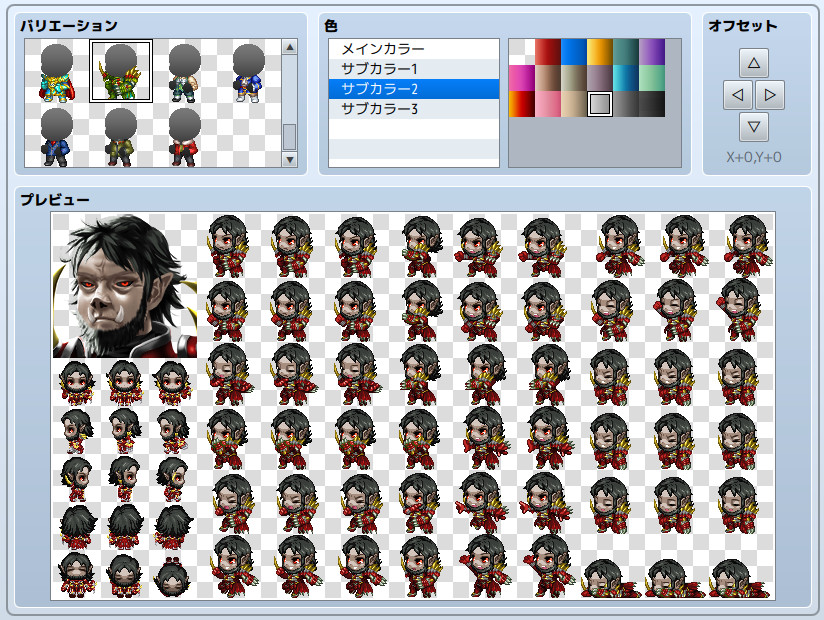The height and width of the screenshot is (620, 824).
Task: Click the large face portrait in preview
Action: click(125, 286)
